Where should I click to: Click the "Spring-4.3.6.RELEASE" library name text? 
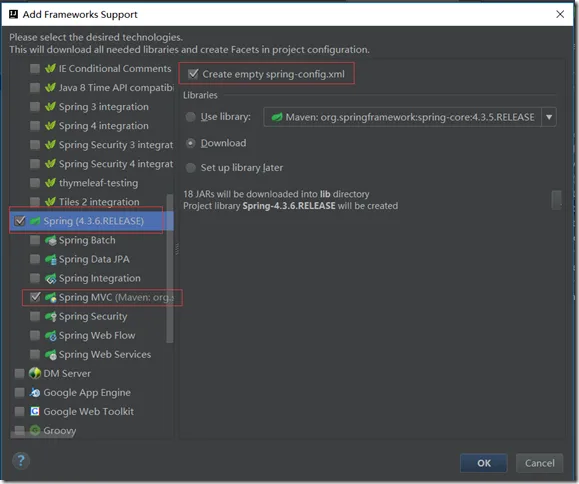tap(289, 206)
